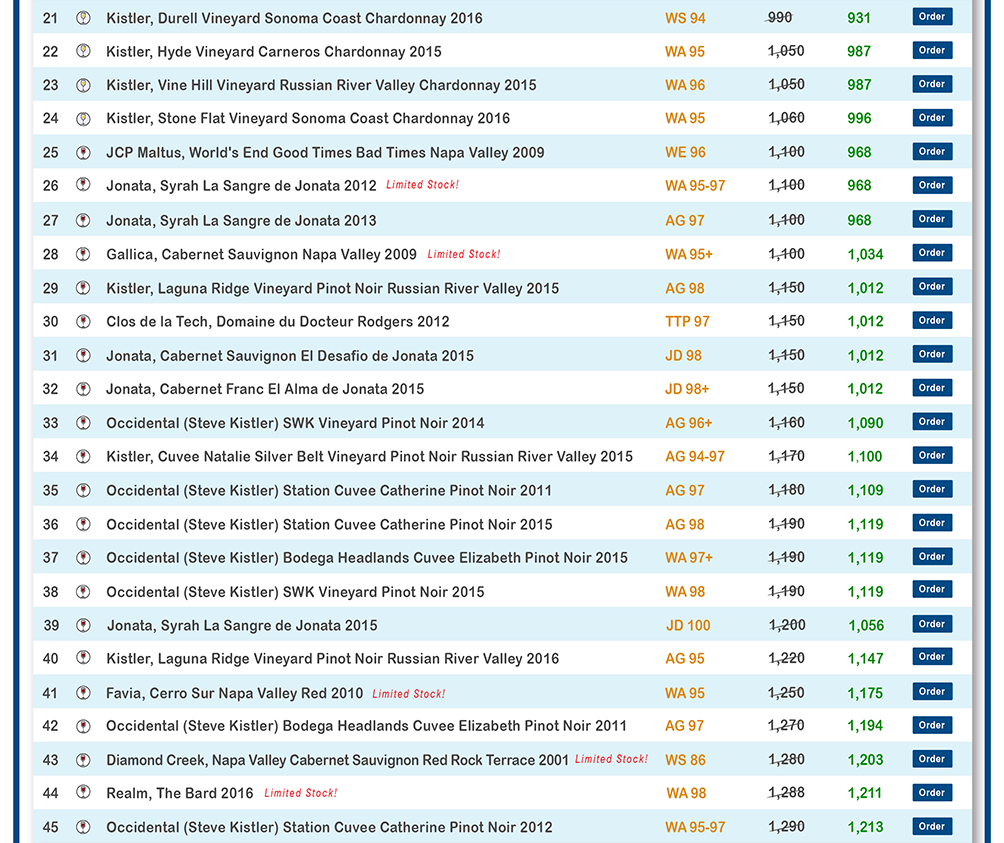Click the wine icon beside Kistler Laguna Ridge 2016
The height and width of the screenshot is (843, 1004).
tap(83, 658)
